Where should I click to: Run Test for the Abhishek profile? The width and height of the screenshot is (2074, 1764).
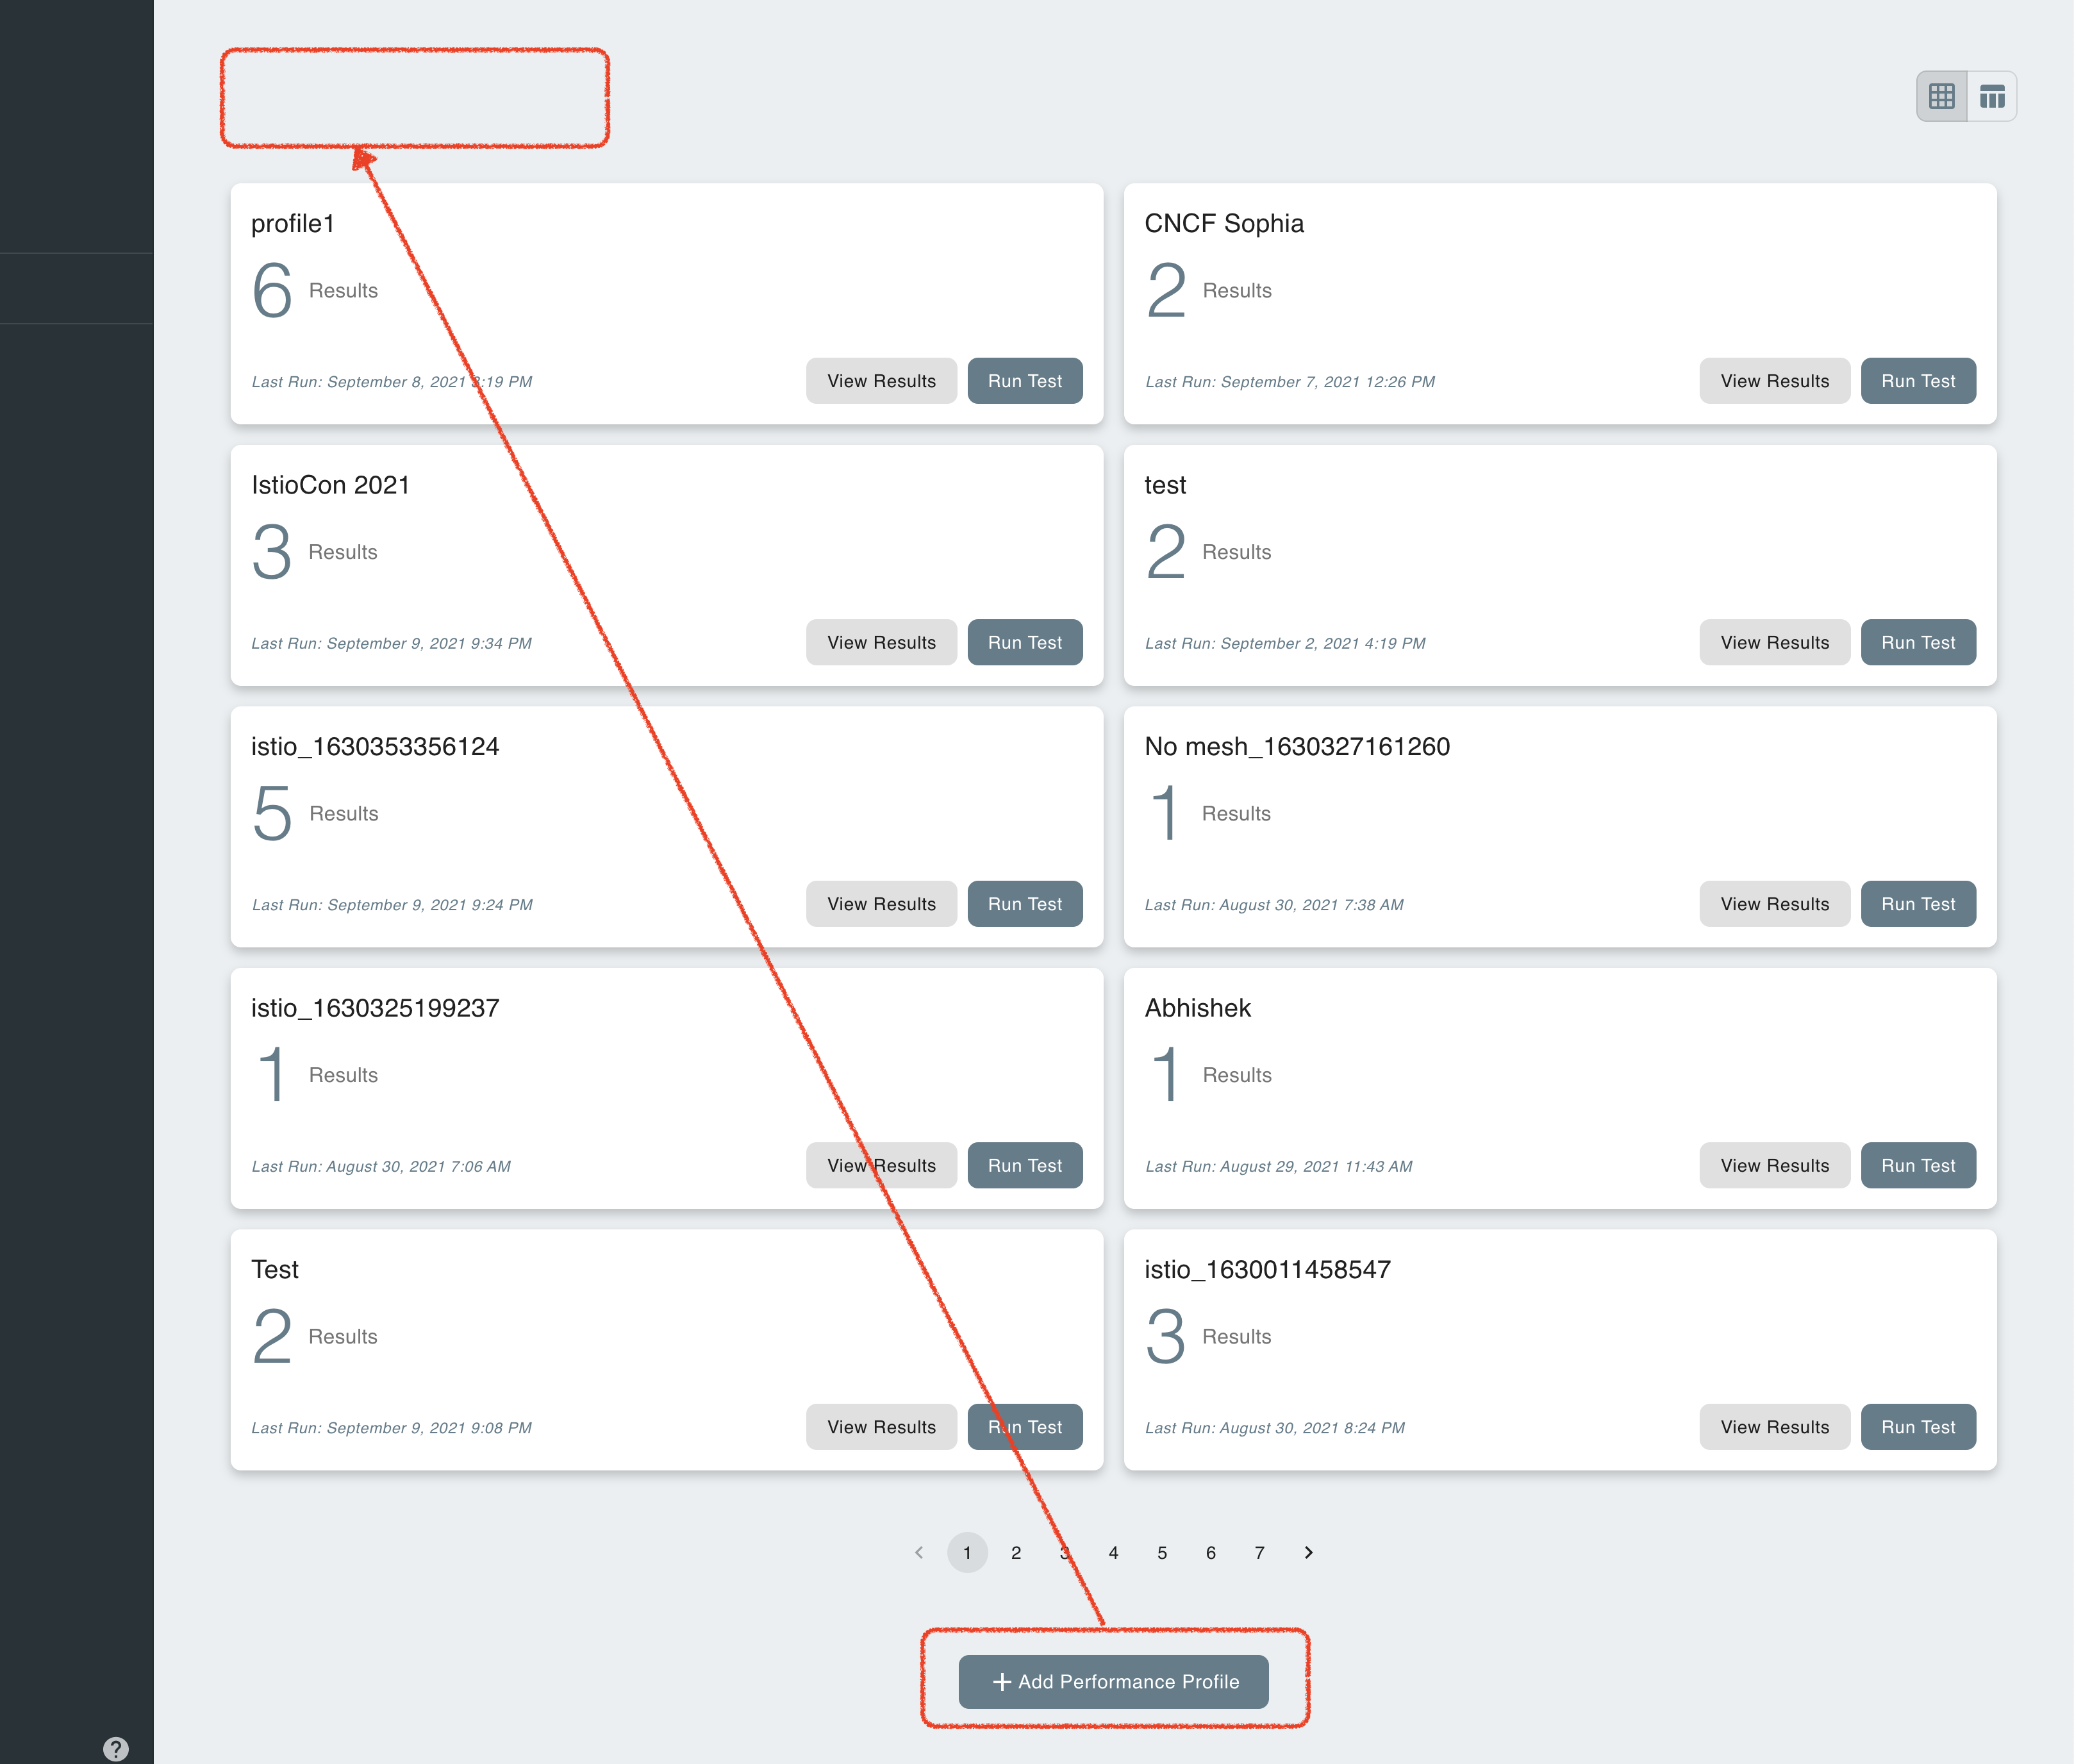coord(1918,1165)
